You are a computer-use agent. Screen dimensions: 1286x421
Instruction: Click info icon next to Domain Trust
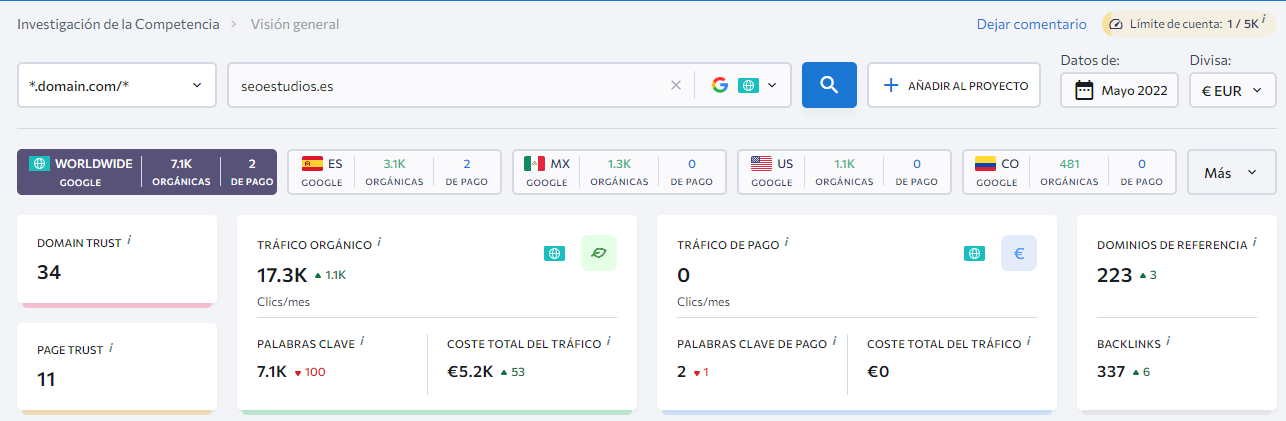[130, 241]
